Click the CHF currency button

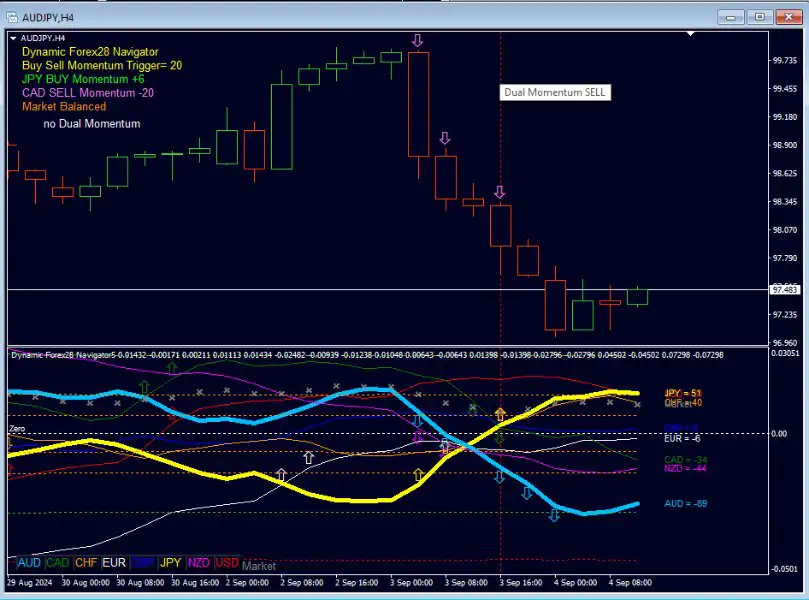86,564
